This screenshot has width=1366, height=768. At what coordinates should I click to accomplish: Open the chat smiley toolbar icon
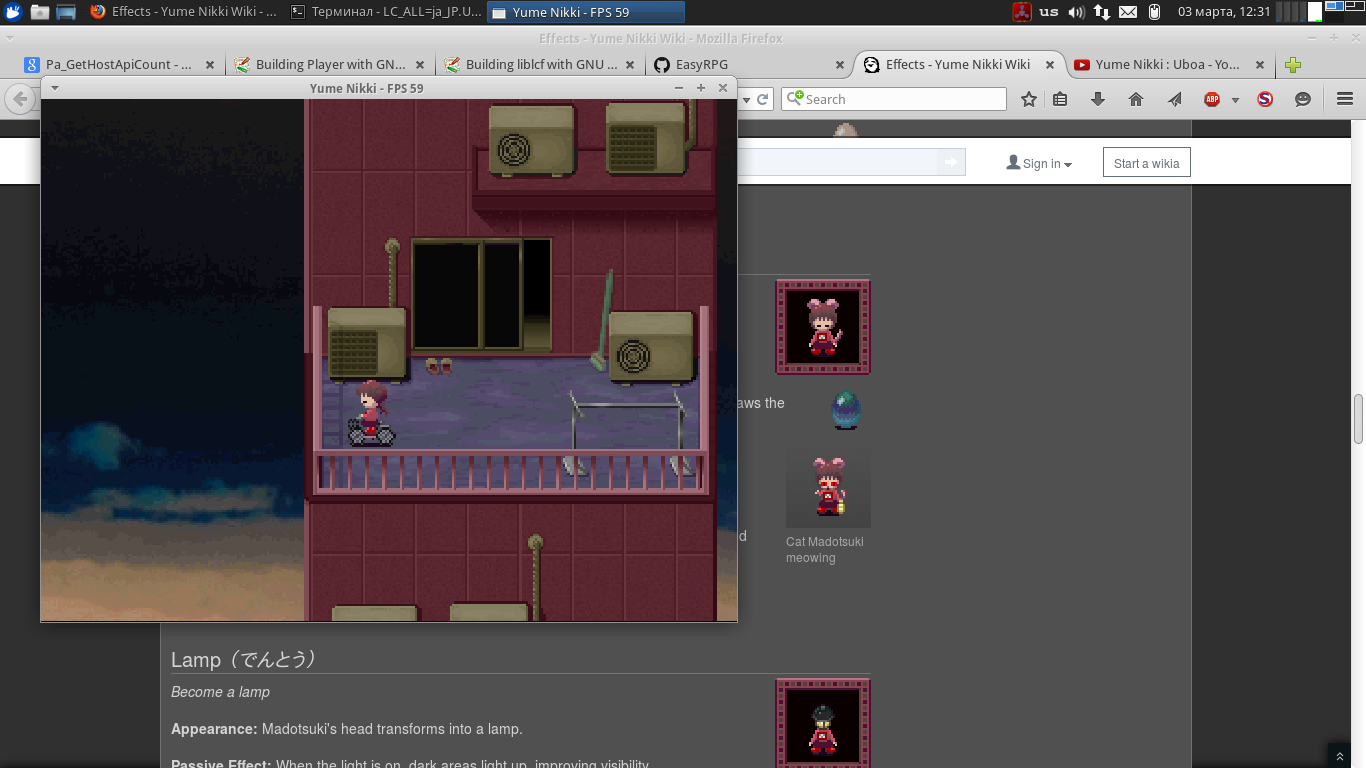point(1303,99)
